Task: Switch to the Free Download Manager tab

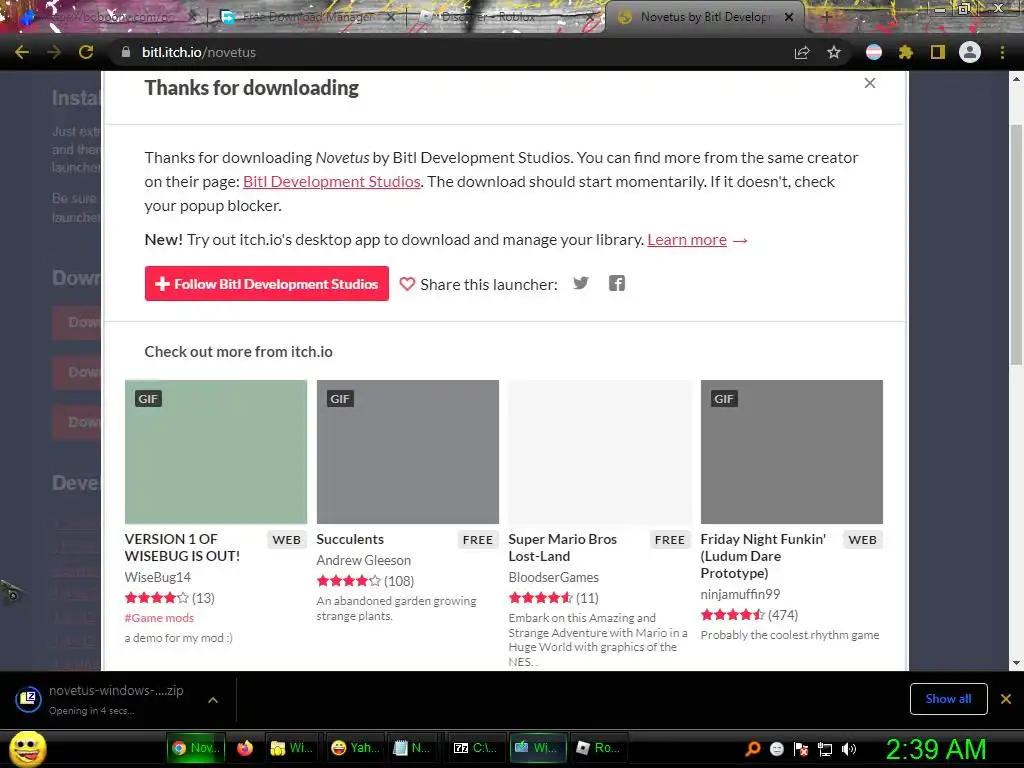Action: coord(307,17)
